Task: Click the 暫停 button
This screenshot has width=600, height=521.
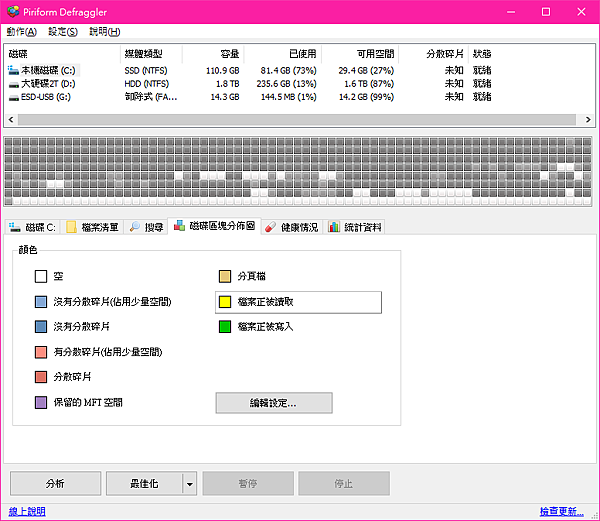Action: coord(248,484)
